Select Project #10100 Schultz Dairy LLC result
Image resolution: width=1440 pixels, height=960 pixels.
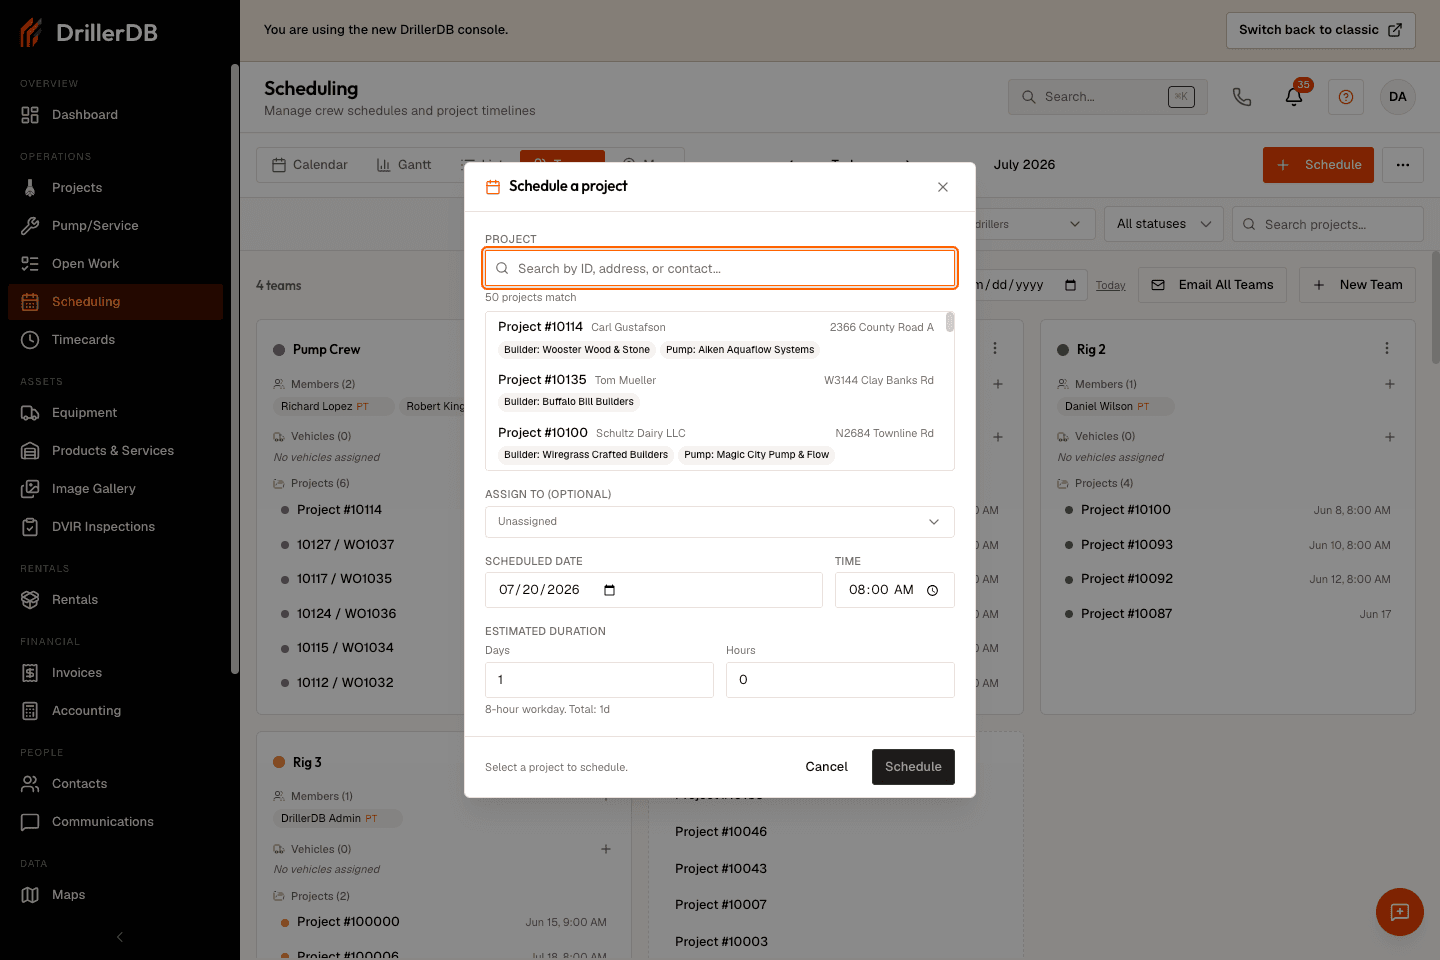[x=716, y=444]
